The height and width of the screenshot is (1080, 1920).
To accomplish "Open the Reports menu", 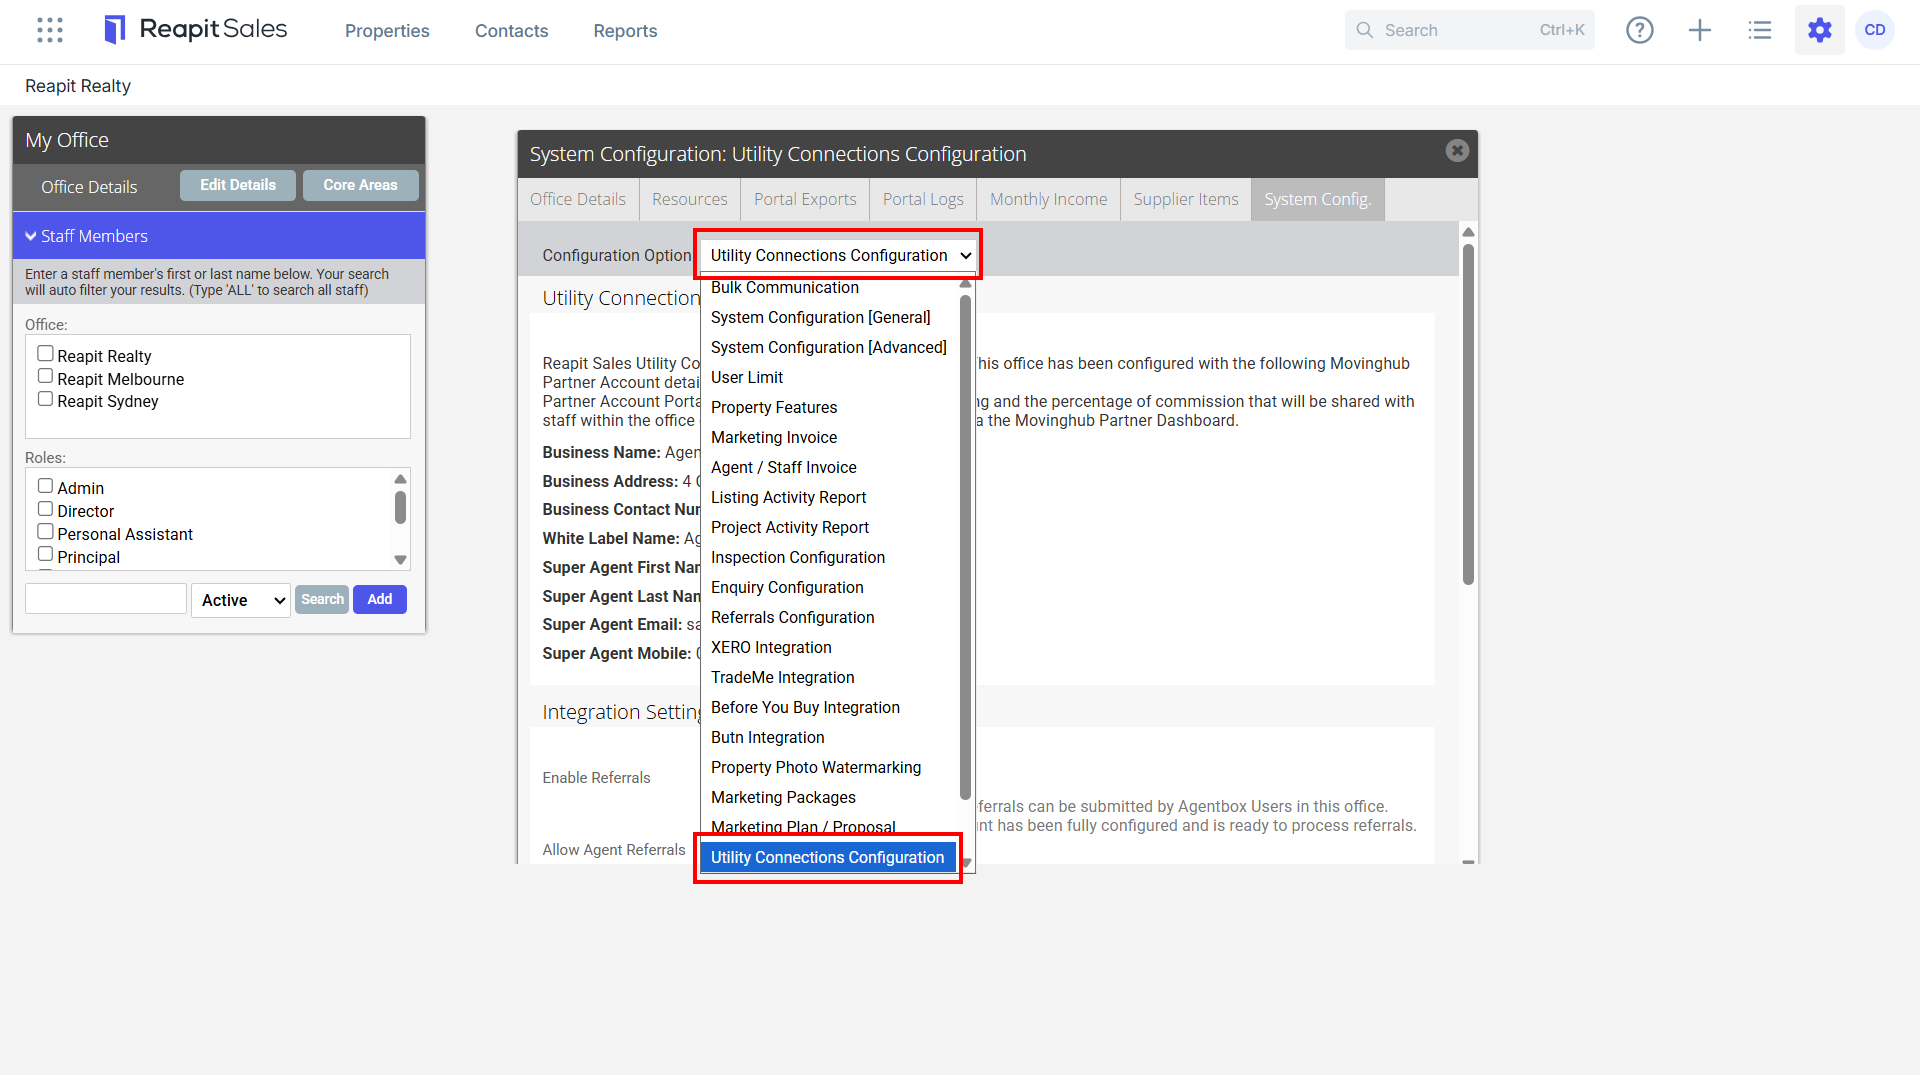I will tap(625, 31).
